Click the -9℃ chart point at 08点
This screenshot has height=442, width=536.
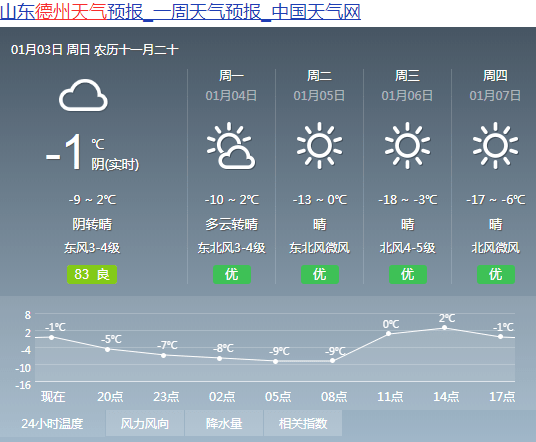pyautogui.click(x=332, y=361)
